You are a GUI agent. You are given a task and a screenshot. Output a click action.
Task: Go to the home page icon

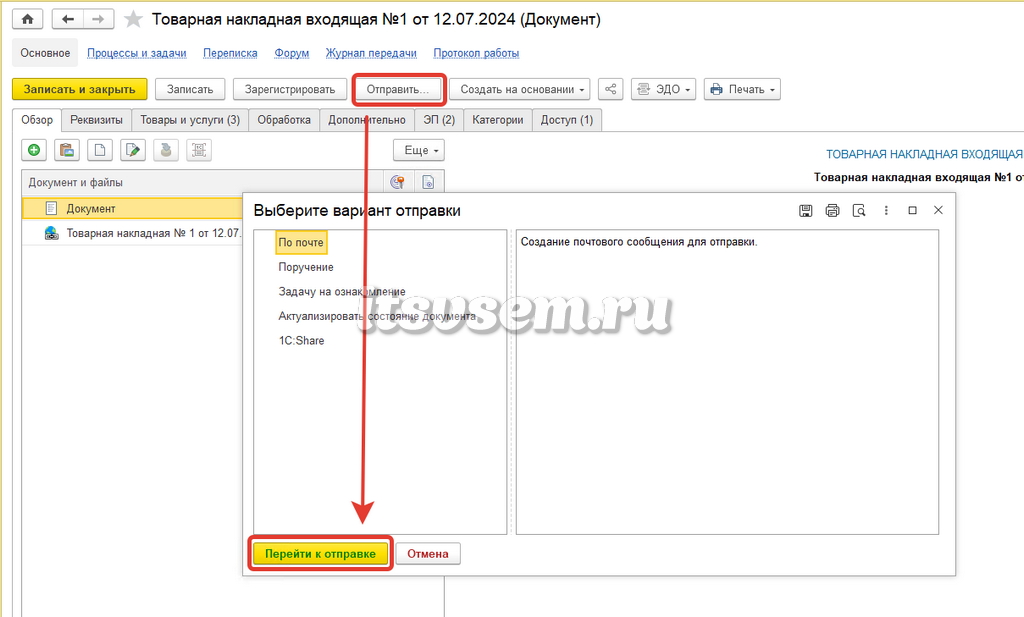(x=27, y=19)
